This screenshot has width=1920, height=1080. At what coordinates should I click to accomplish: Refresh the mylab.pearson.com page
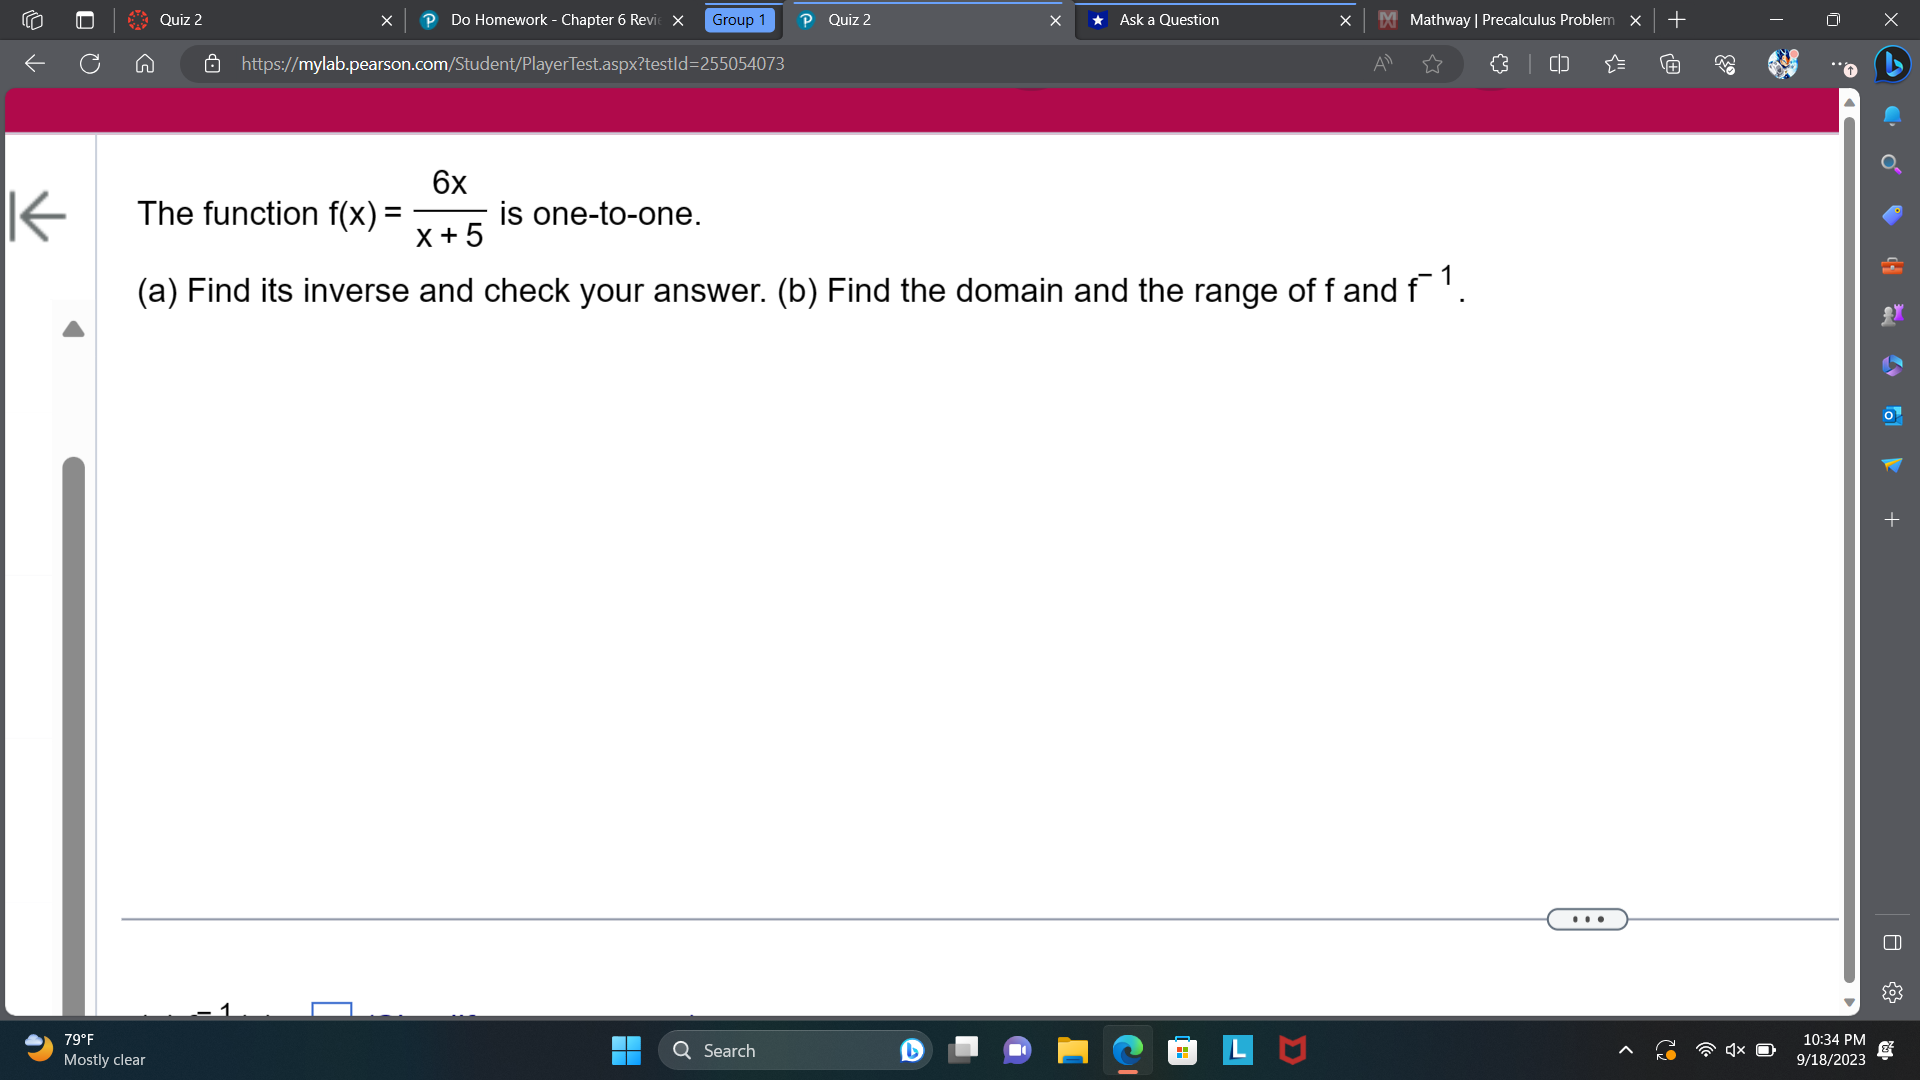(89, 64)
